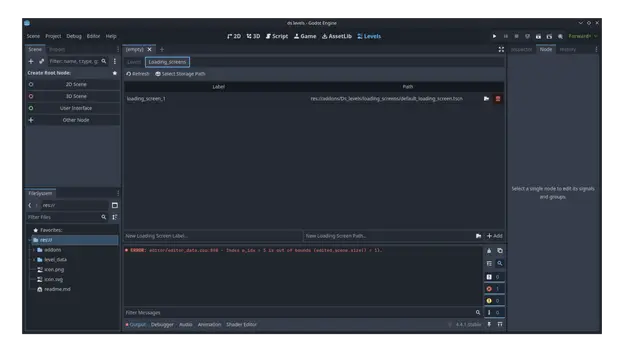Switch to the 3D workspace
Viewport: 624px width, 360px height.
[253, 36]
